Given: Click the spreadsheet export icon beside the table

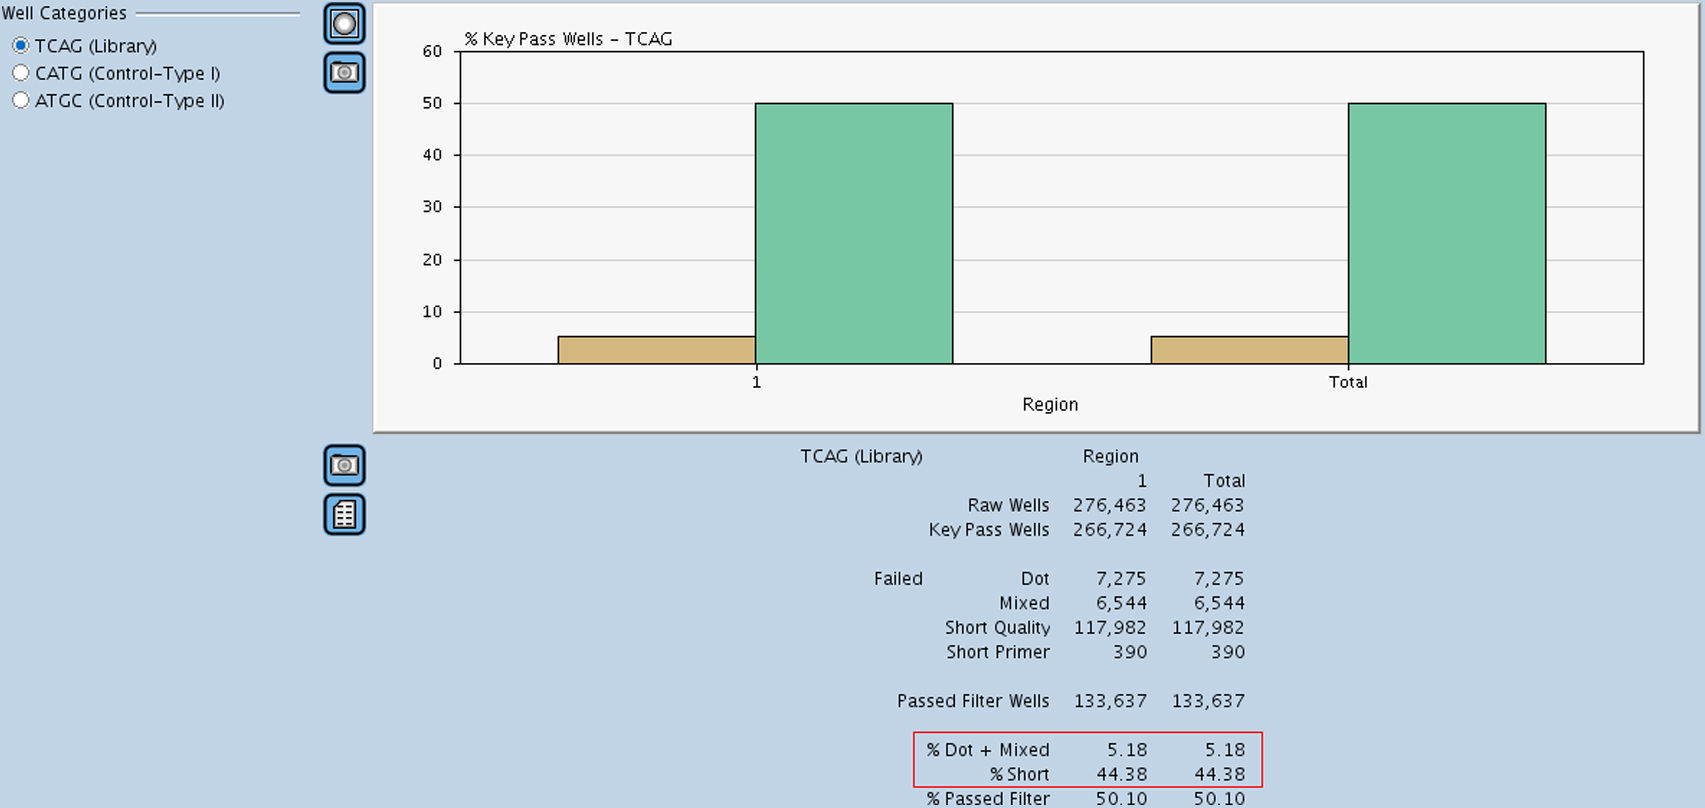Looking at the screenshot, I should (x=344, y=515).
